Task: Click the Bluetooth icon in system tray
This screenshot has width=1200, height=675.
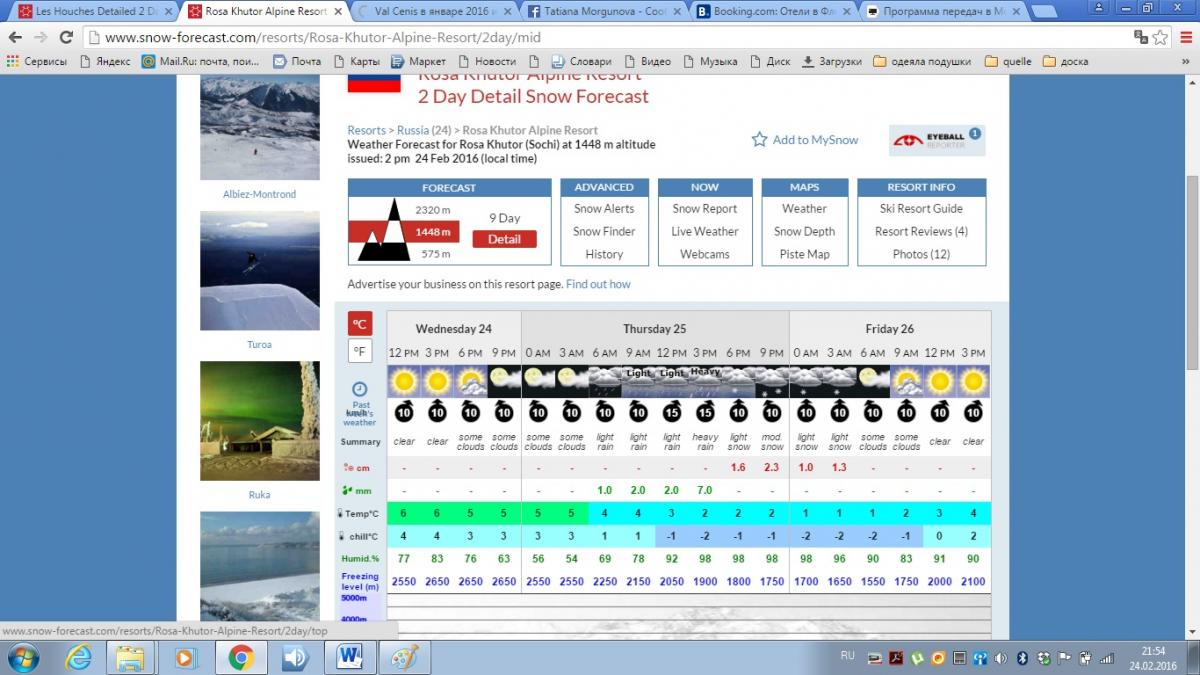Action: point(1021,657)
